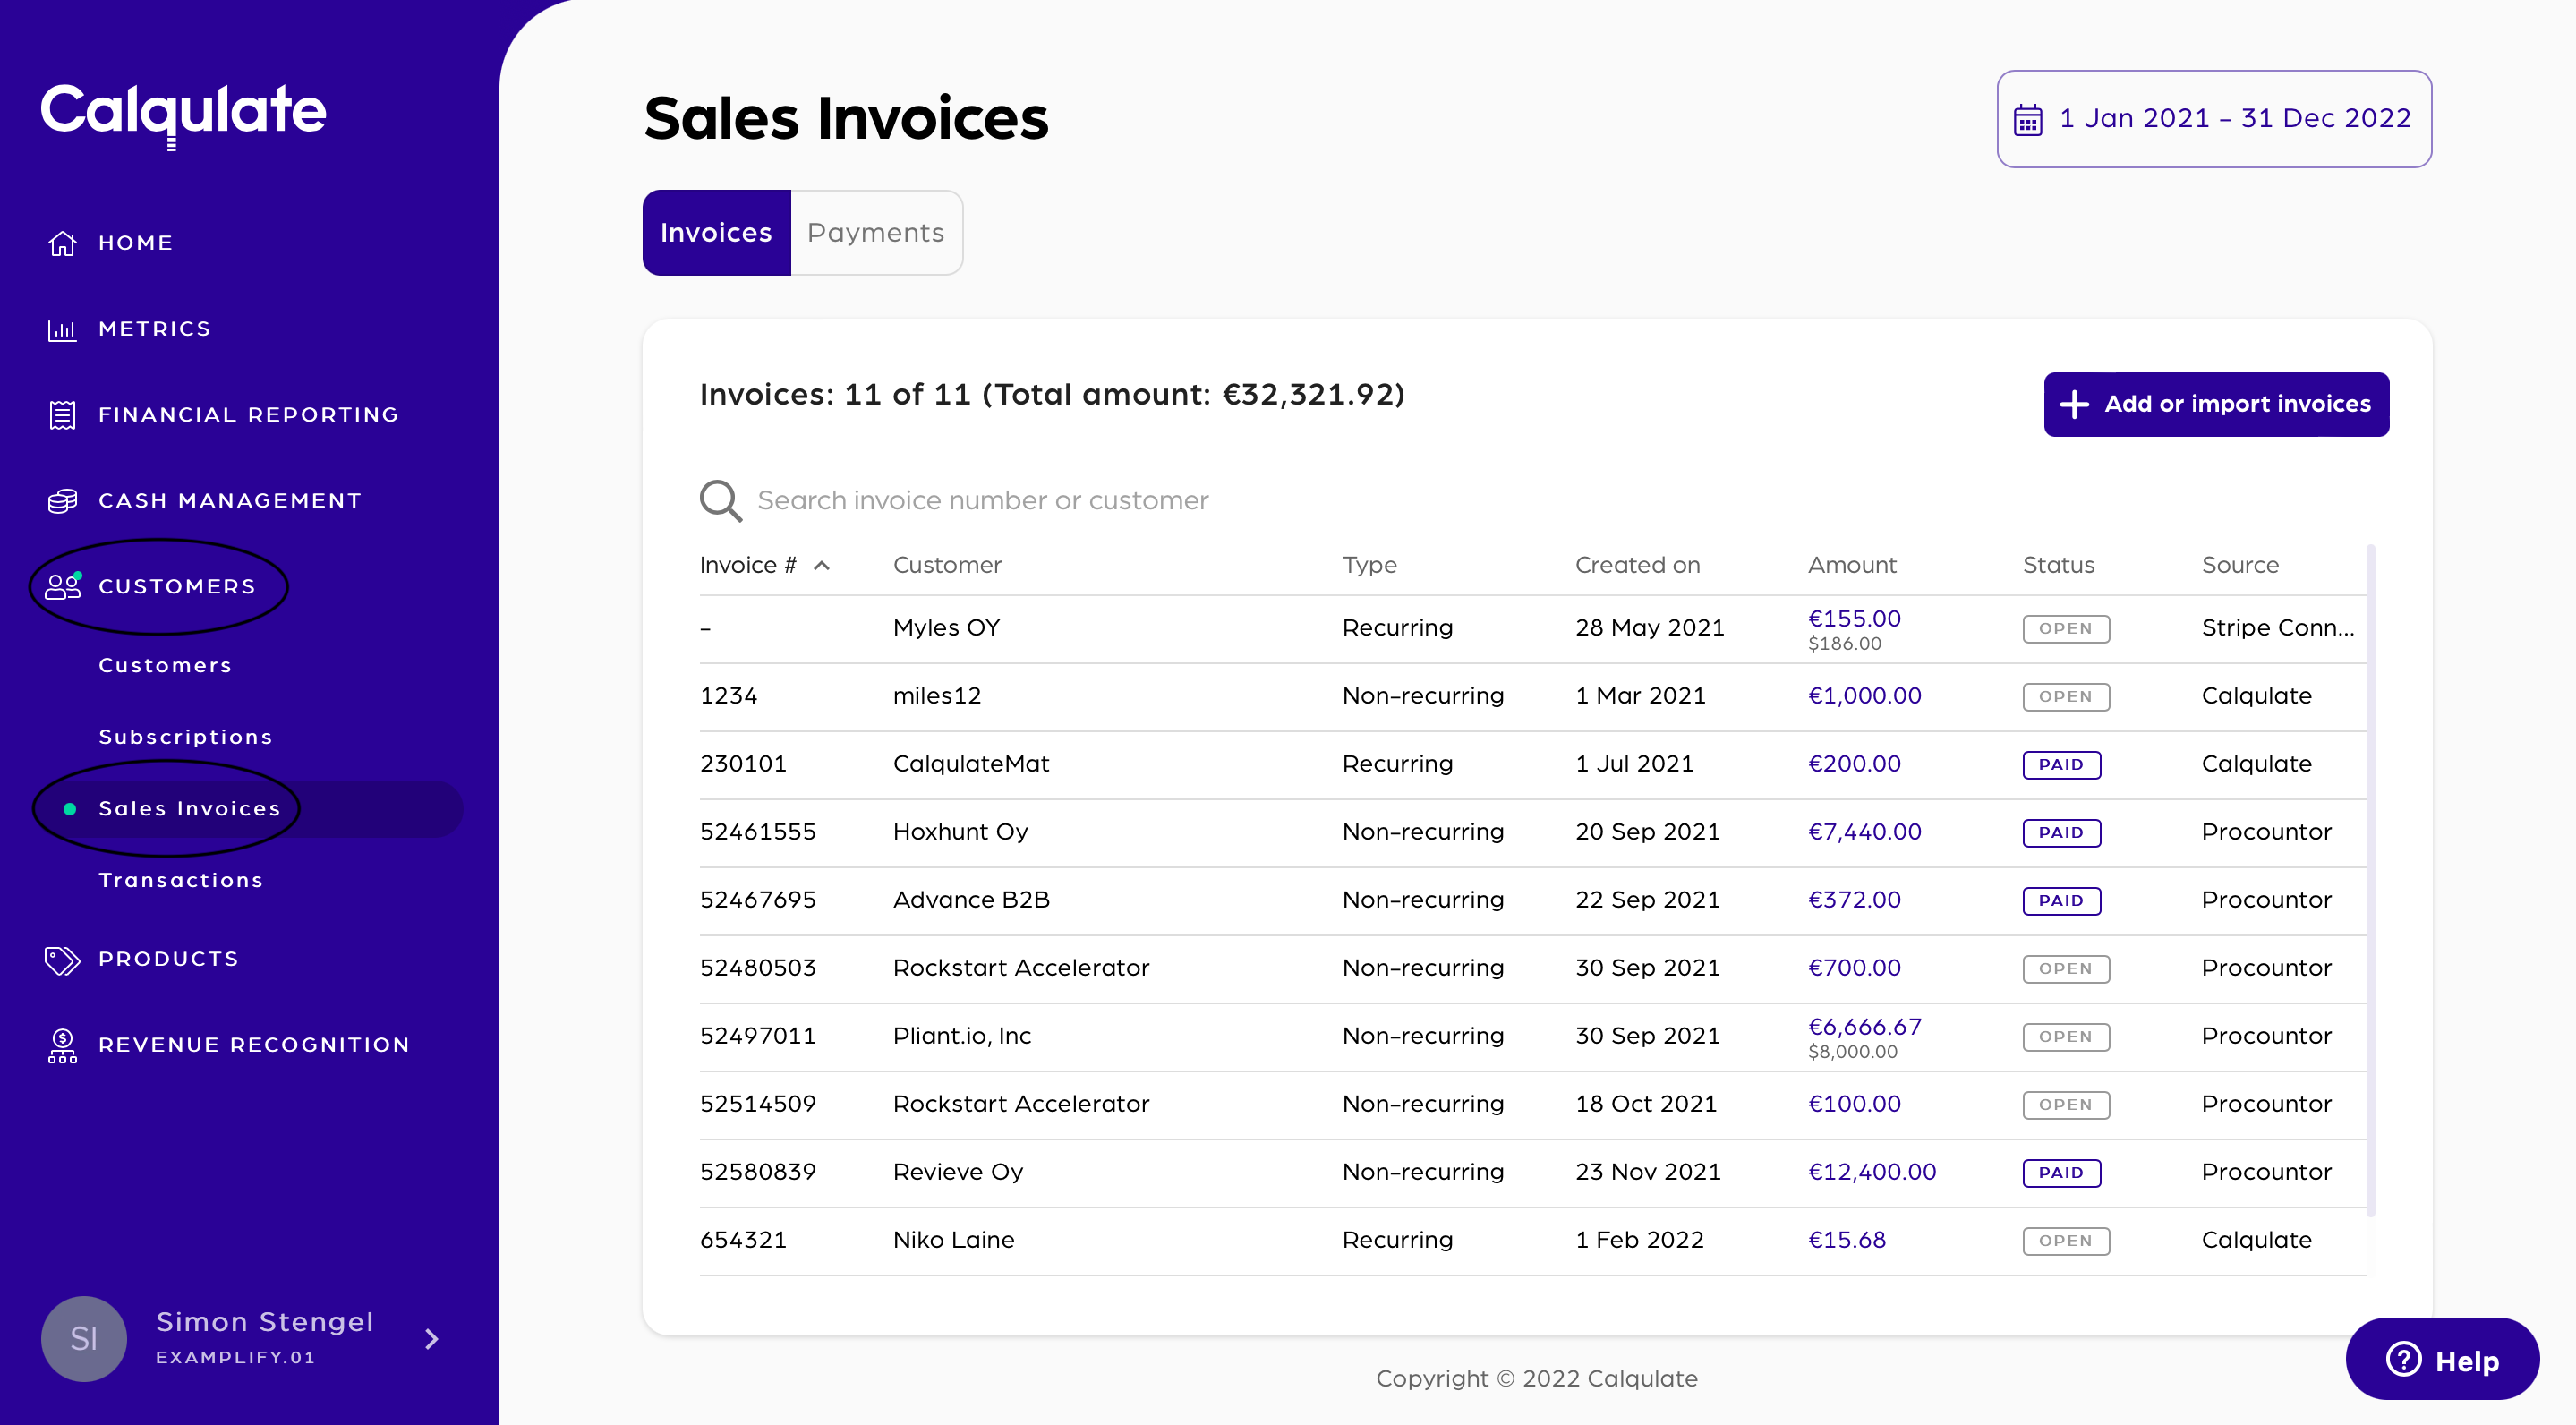The height and width of the screenshot is (1425, 2576).
Task: Click the magnifier search icon
Action: pos(720,500)
